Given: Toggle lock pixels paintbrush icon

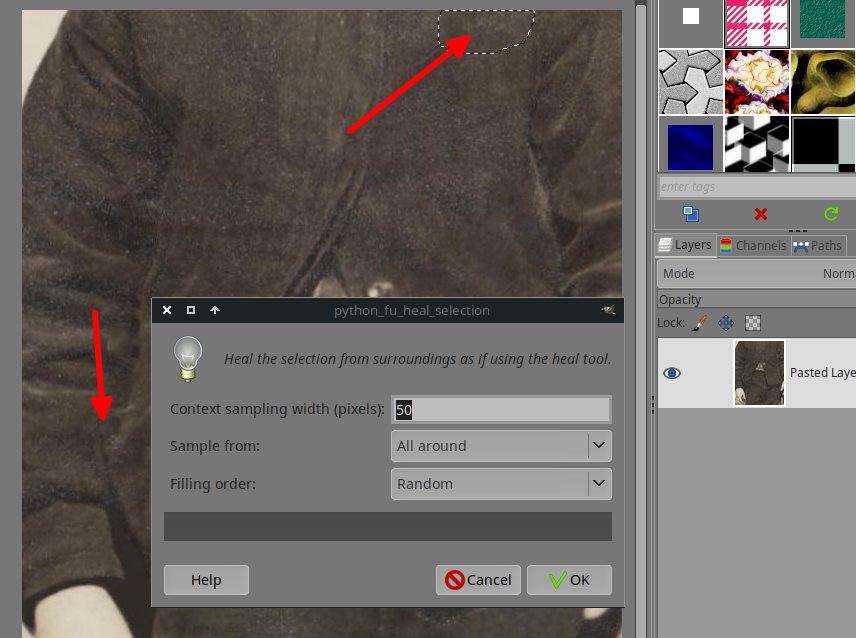Looking at the screenshot, I should coord(699,323).
